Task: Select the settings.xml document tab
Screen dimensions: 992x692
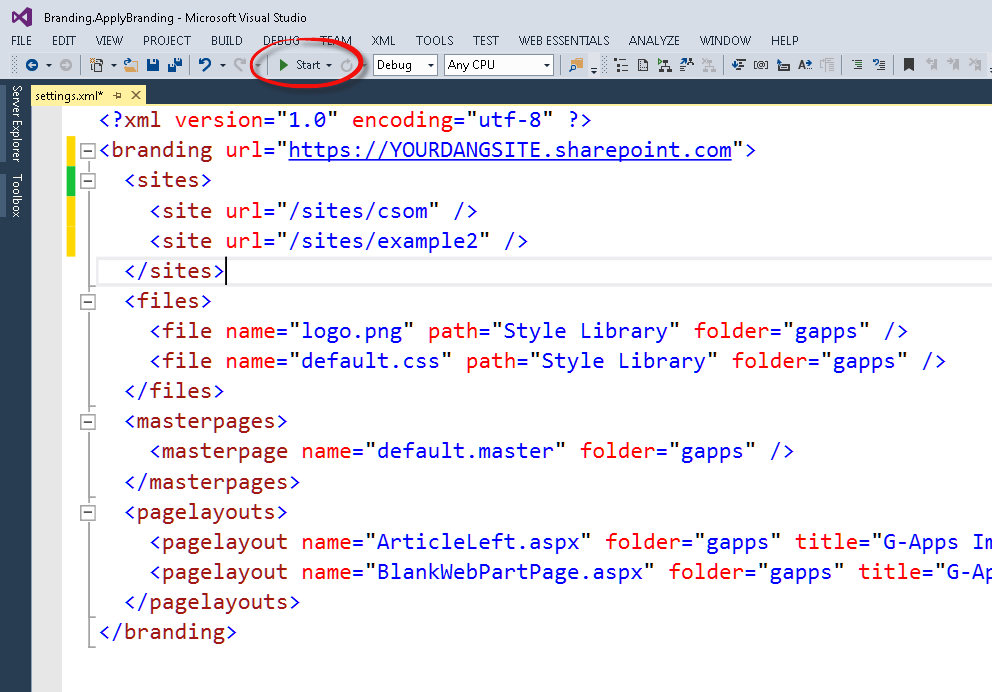Action: 70,96
